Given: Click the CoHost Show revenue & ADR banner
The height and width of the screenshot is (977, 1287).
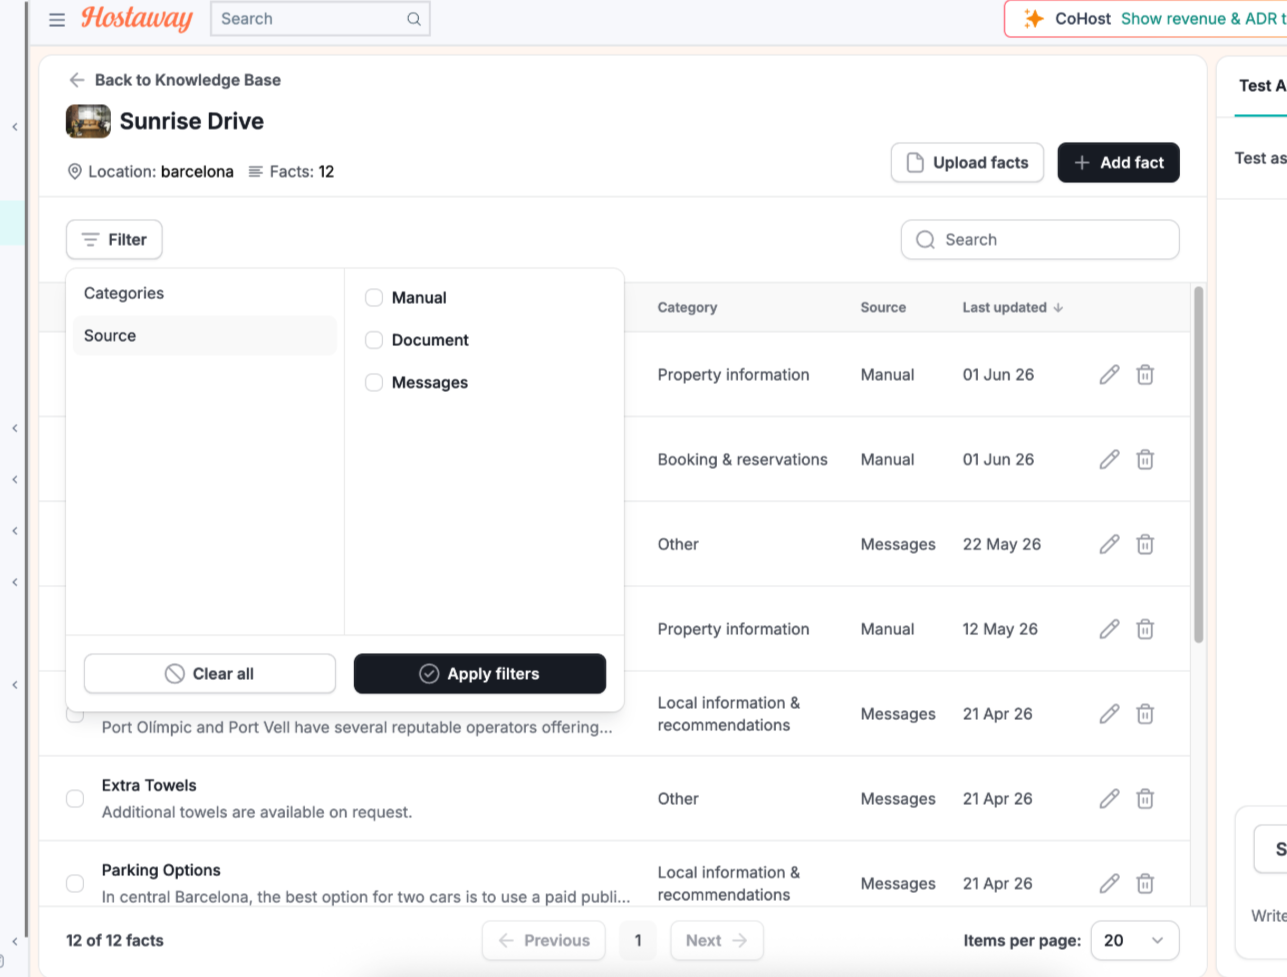Looking at the screenshot, I should coord(1146,19).
